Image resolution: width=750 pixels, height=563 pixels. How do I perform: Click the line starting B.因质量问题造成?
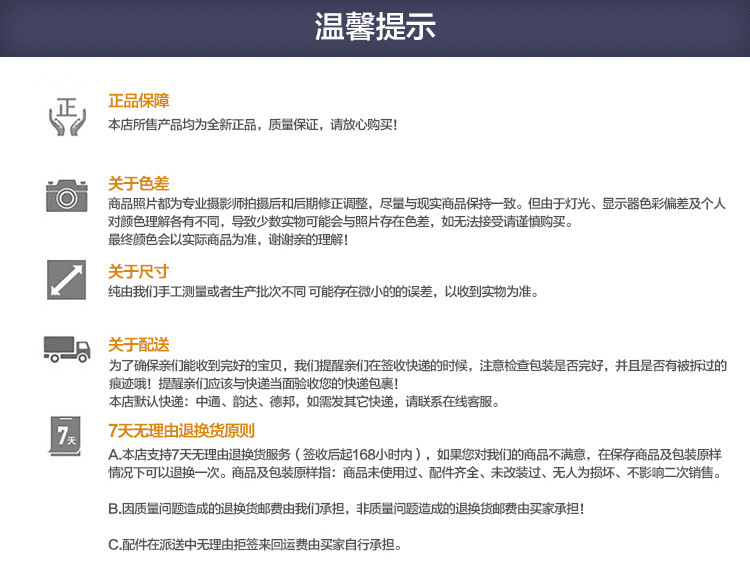tap(346, 508)
